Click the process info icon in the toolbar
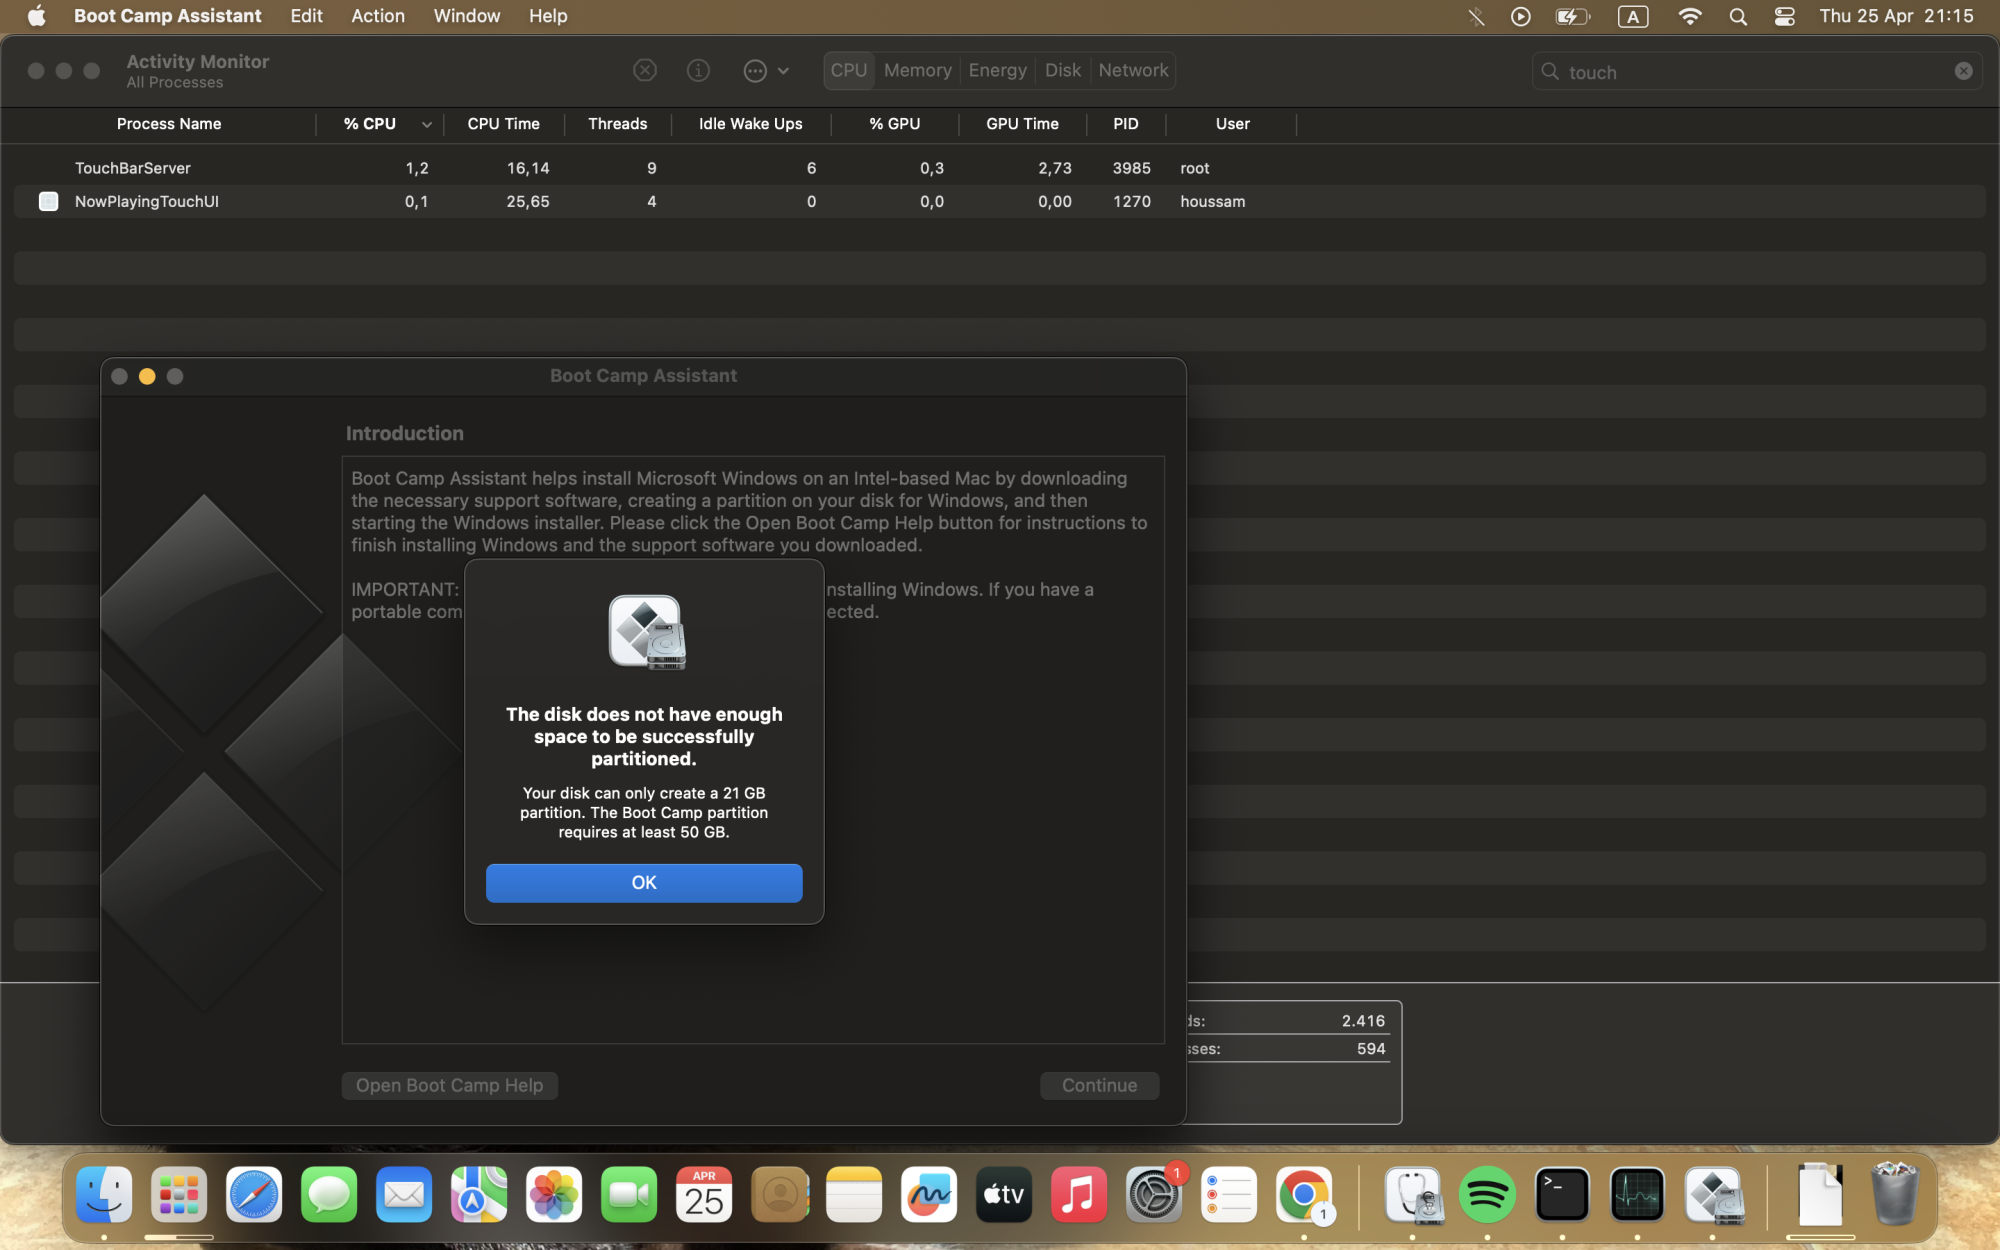 [x=698, y=70]
